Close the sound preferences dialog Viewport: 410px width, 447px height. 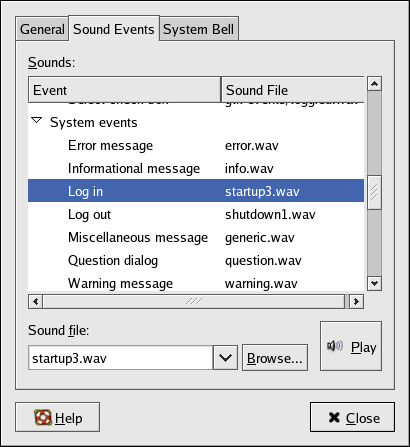pos(352,417)
